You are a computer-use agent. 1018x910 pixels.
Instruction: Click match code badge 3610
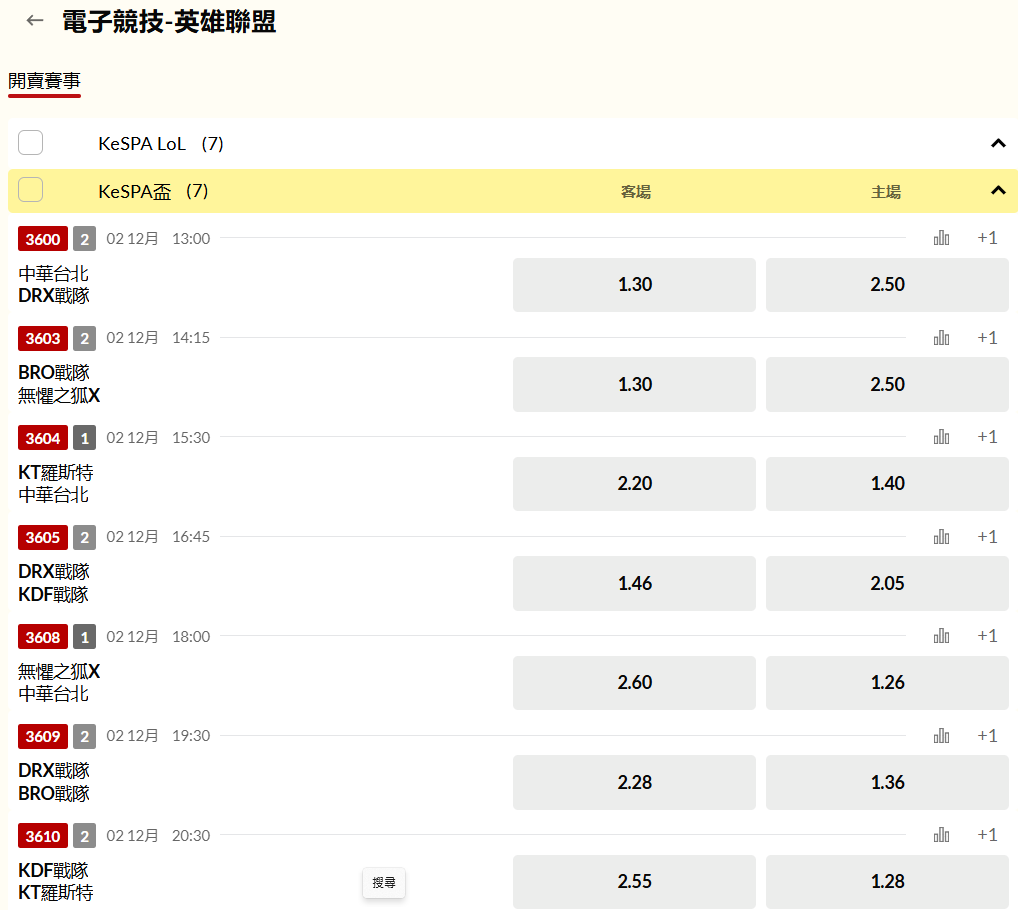[43, 836]
